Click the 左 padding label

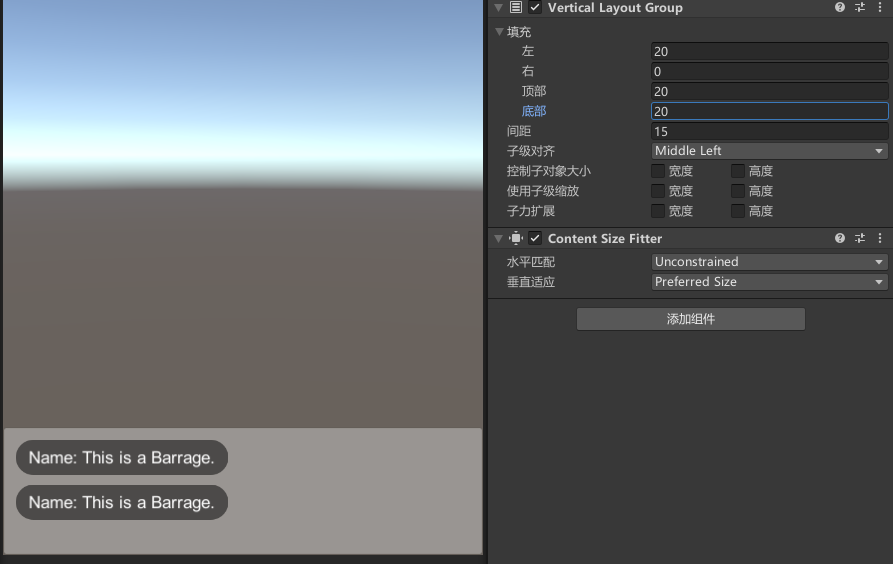528,51
